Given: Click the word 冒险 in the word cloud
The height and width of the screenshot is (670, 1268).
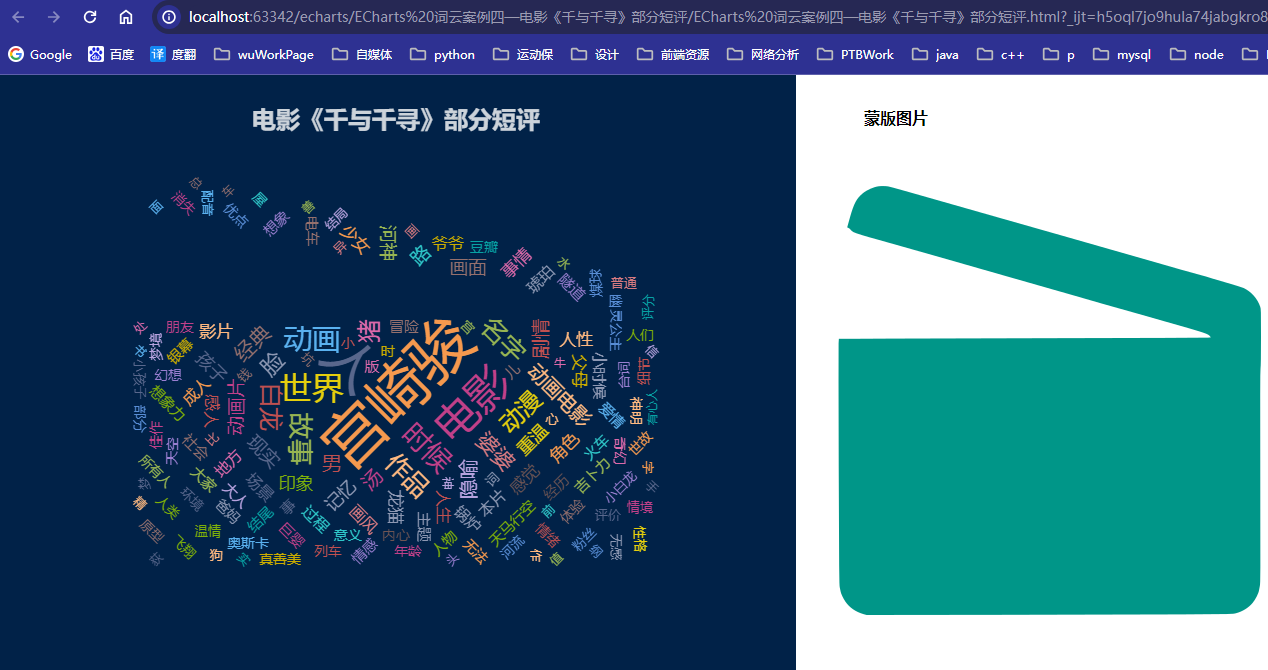Looking at the screenshot, I should click(404, 326).
